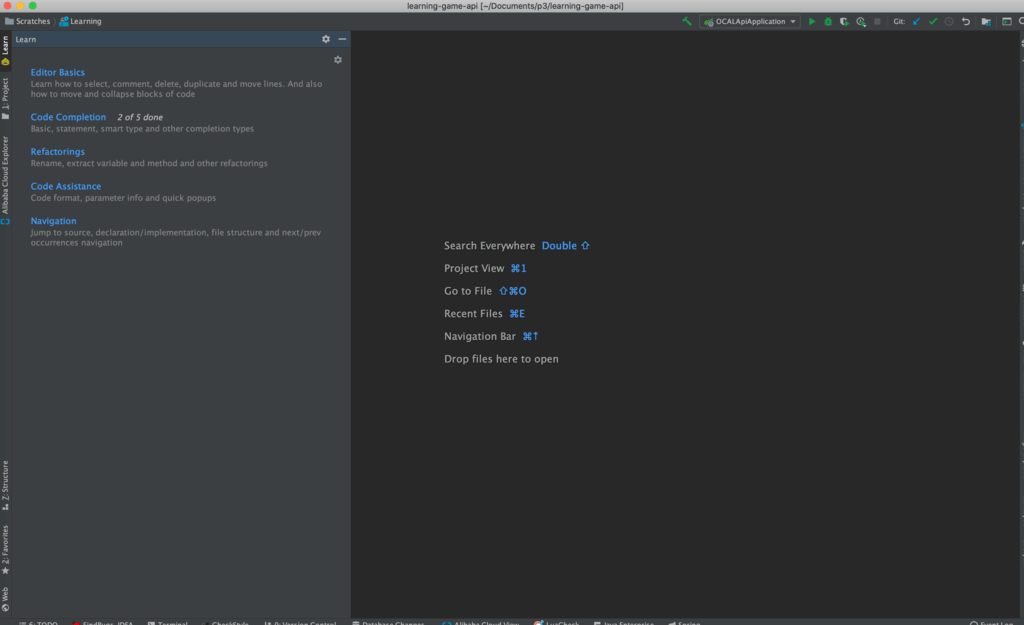Screen dimensions: 1024x625
Task: Open the Refactorings lessons
Action: (x=57, y=151)
